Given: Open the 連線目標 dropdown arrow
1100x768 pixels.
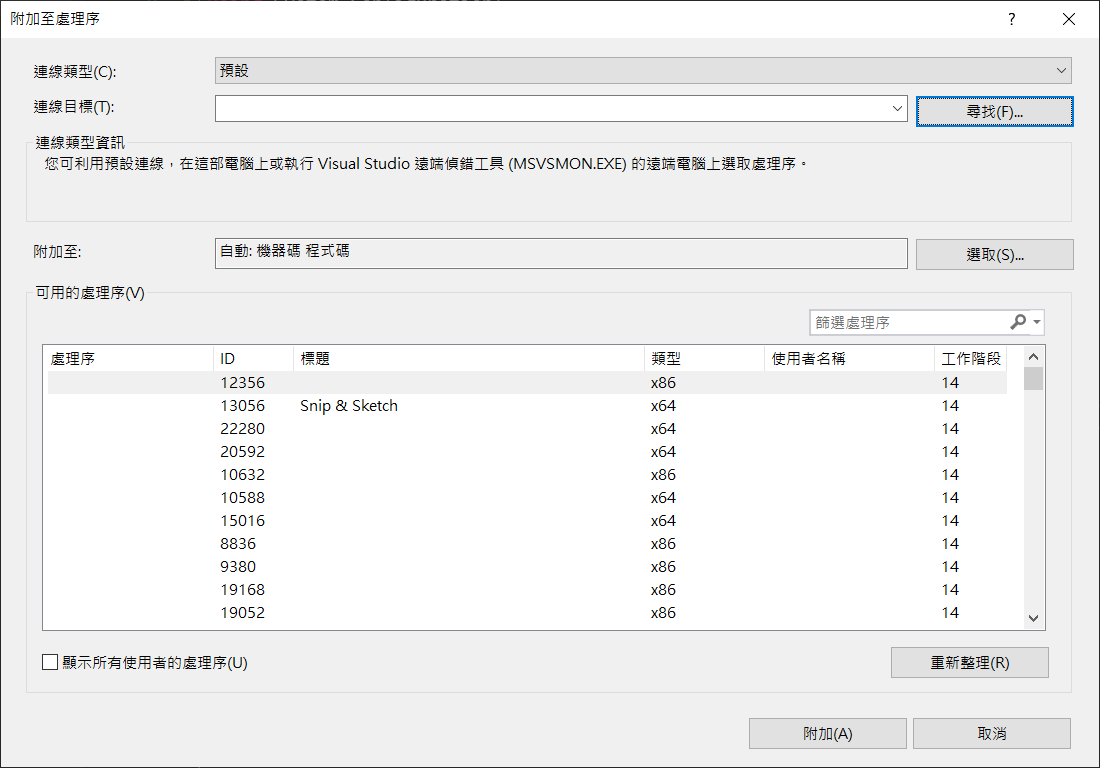Looking at the screenshot, I should click(x=897, y=108).
